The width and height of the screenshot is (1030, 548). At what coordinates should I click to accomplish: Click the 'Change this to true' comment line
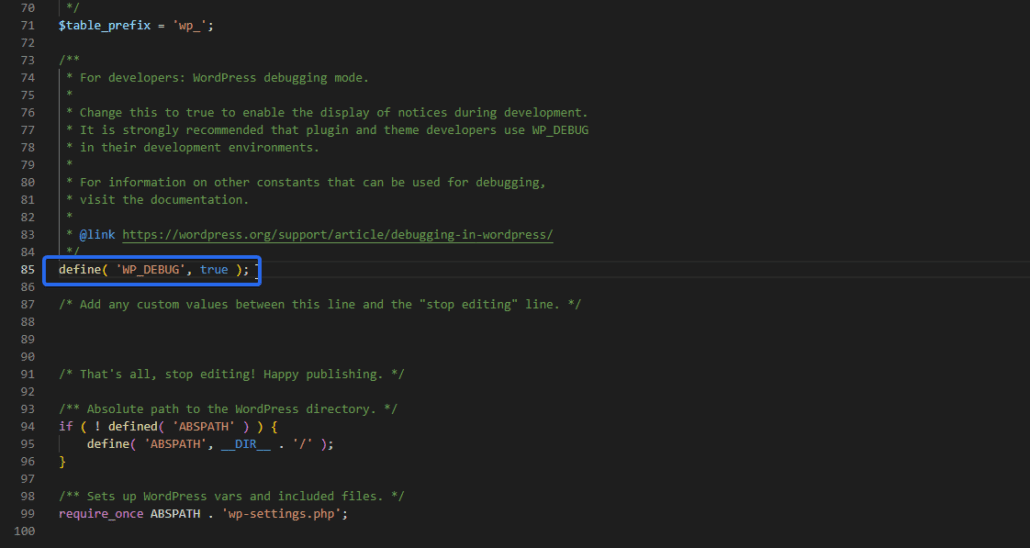pos(334,112)
